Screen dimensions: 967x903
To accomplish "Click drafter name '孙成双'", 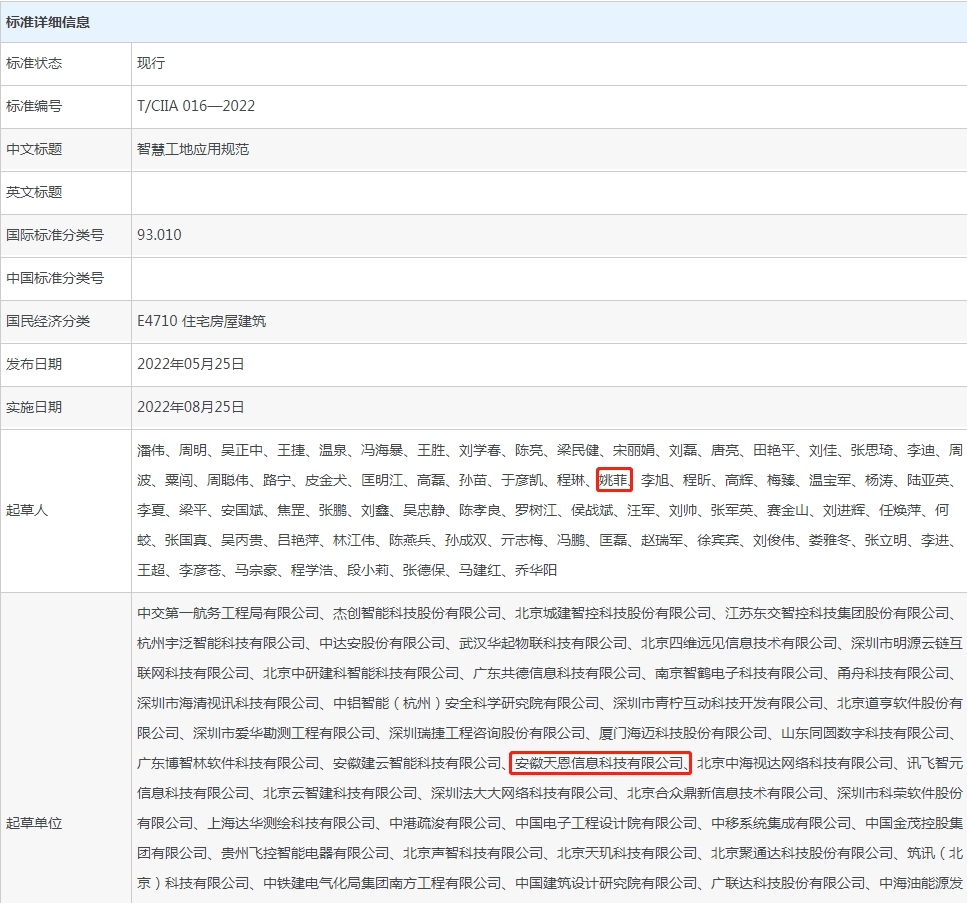I will 466,540.
